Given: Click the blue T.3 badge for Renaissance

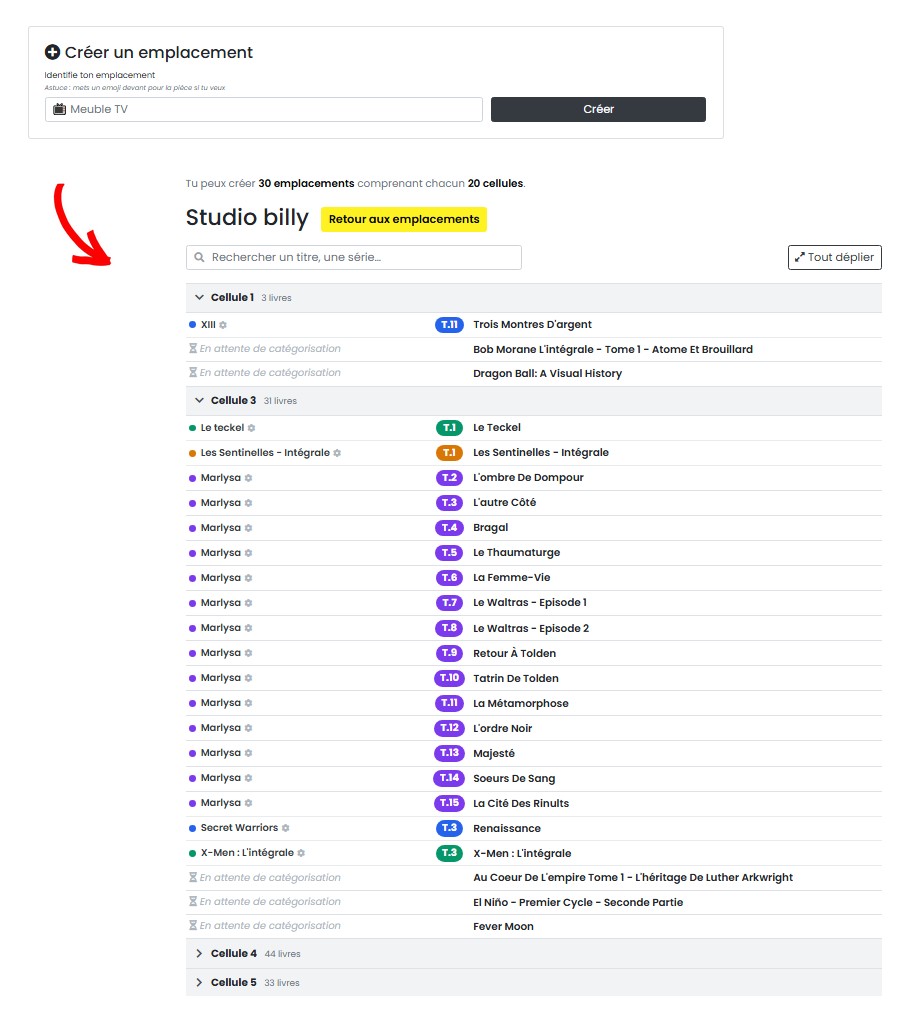Looking at the screenshot, I should point(449,828).
